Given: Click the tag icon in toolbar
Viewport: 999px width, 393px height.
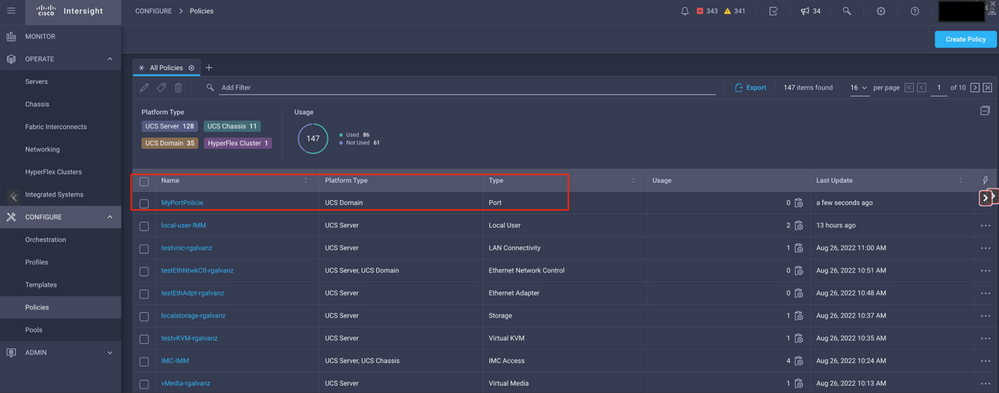Looking at the screenshot, I should (161, 87).
